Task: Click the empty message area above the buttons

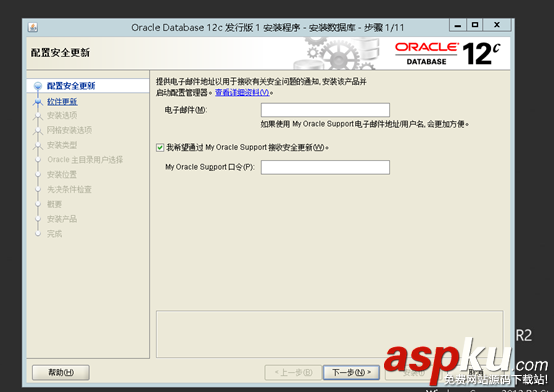Action: pos(329,334)
